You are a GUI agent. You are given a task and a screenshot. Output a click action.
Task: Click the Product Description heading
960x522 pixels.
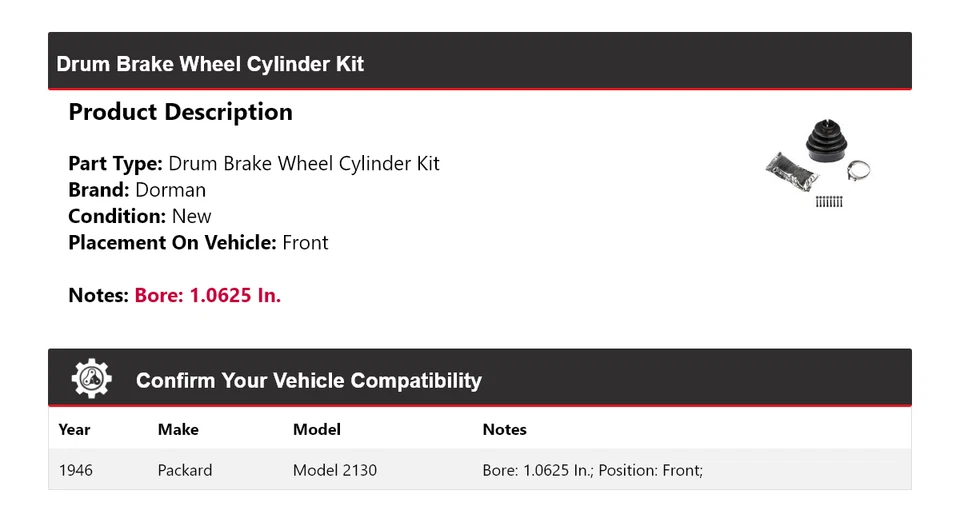coord(180,112)
